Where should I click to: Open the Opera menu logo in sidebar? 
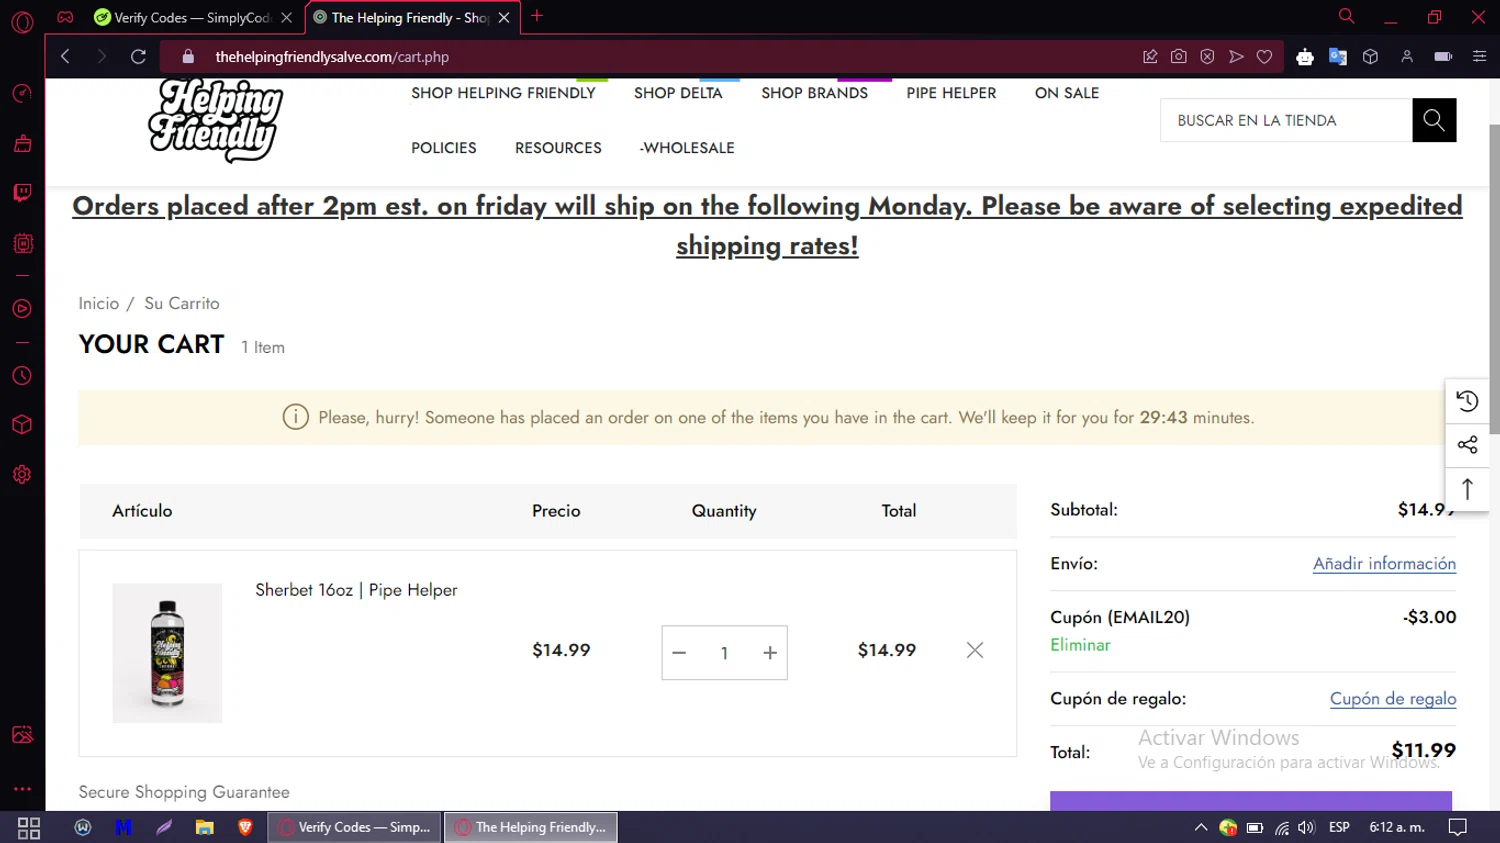(22, 21)
